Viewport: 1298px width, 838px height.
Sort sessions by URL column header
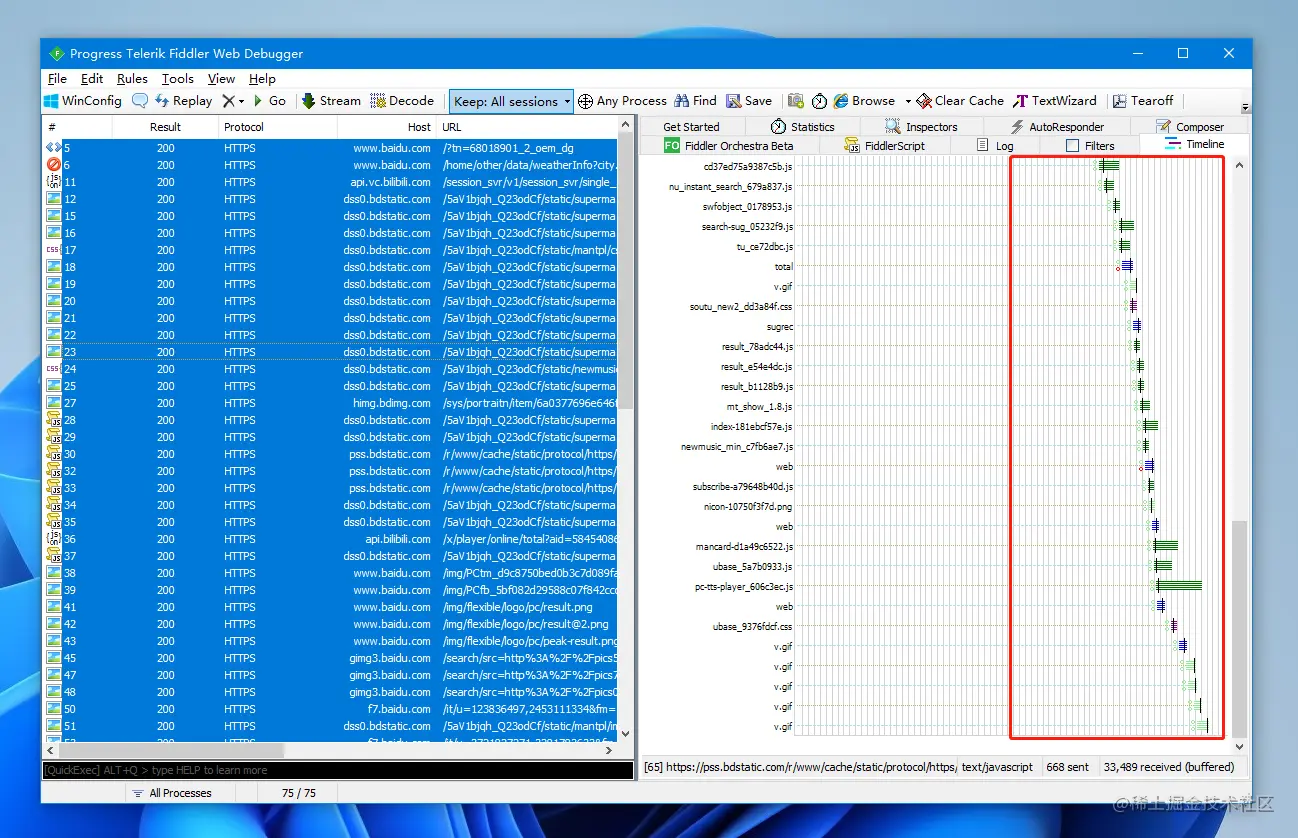click(x=527, y=127)
